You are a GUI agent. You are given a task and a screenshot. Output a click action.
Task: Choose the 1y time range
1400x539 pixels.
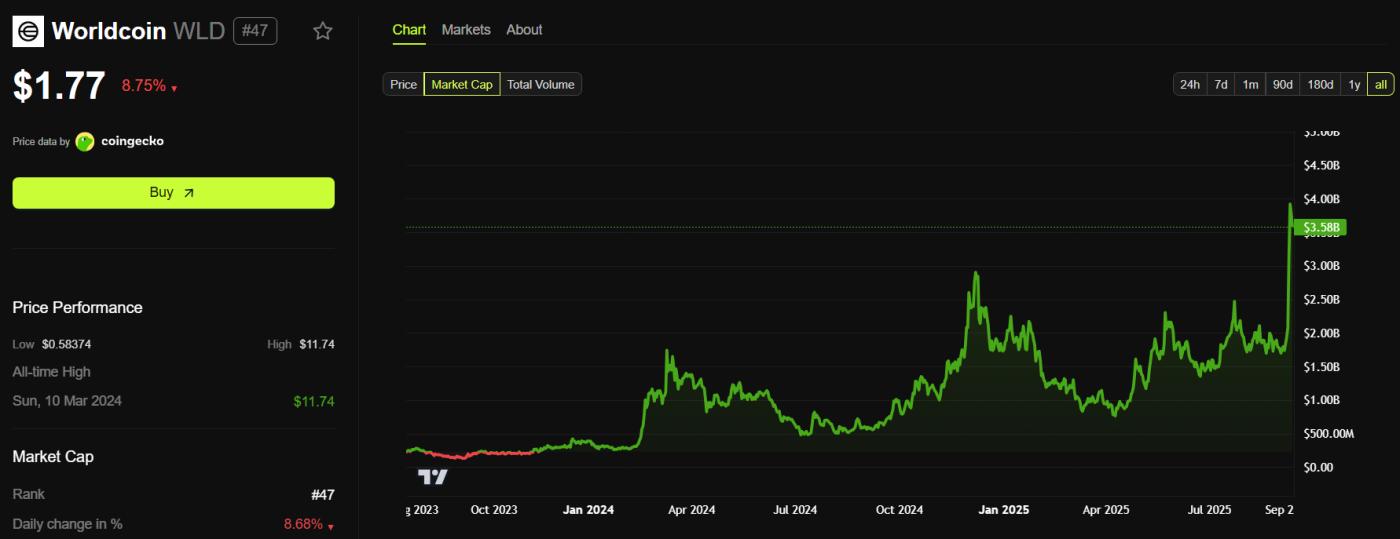[x=1354, y=84]
